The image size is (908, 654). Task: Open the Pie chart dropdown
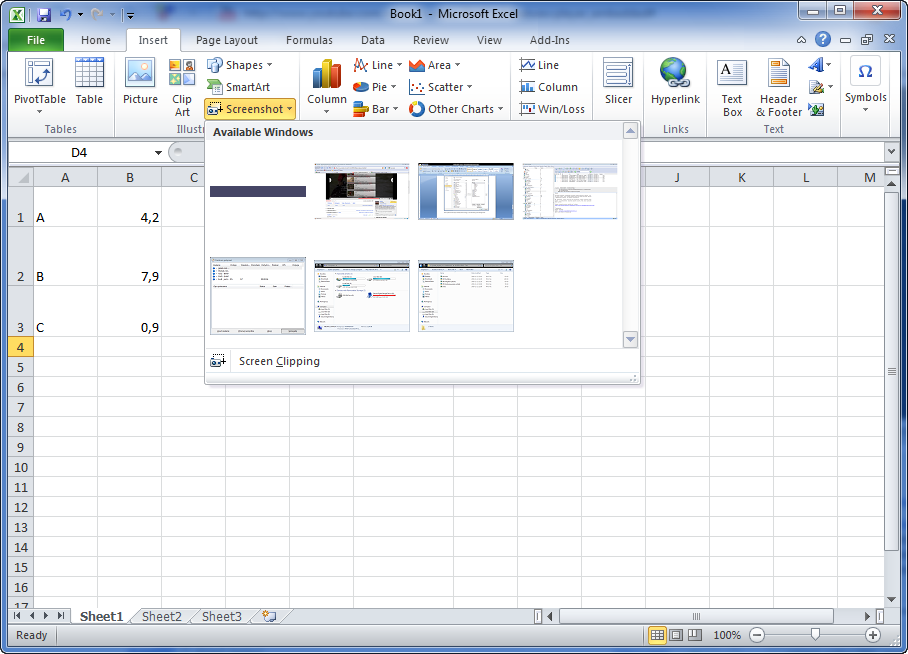pyautogui.click(x=375, y=87)
